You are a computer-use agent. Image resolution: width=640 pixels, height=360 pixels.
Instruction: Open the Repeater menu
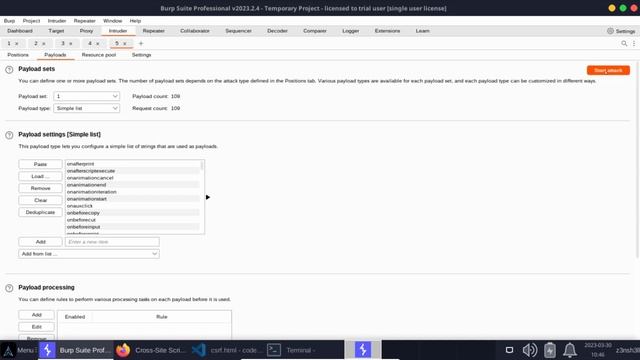point(84,21)
